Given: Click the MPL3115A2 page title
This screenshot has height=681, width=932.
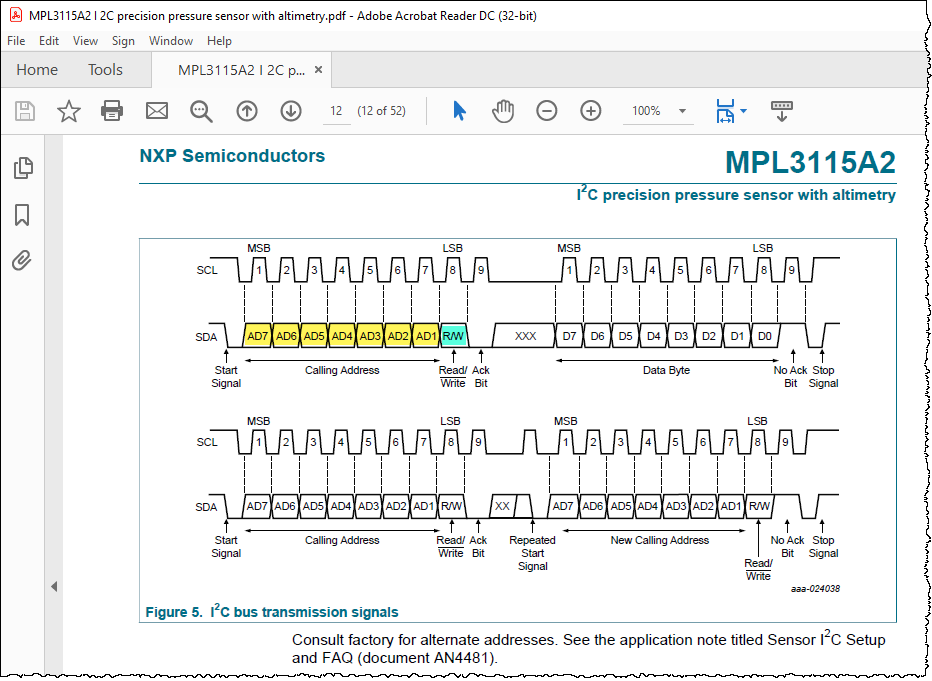Looking at the screenshot, I should pyautogui.click(x=810, y=162).
